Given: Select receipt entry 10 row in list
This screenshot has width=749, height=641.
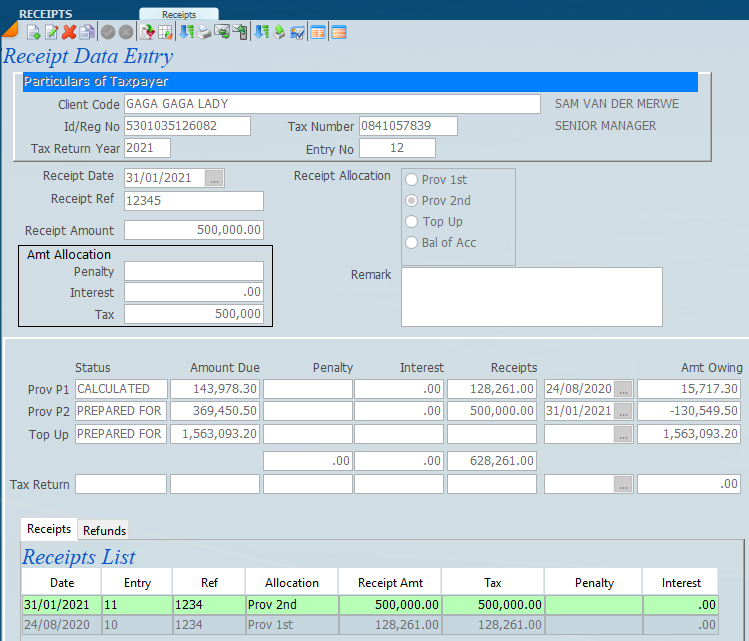Looking at the screenshot, I should (138, 625).
